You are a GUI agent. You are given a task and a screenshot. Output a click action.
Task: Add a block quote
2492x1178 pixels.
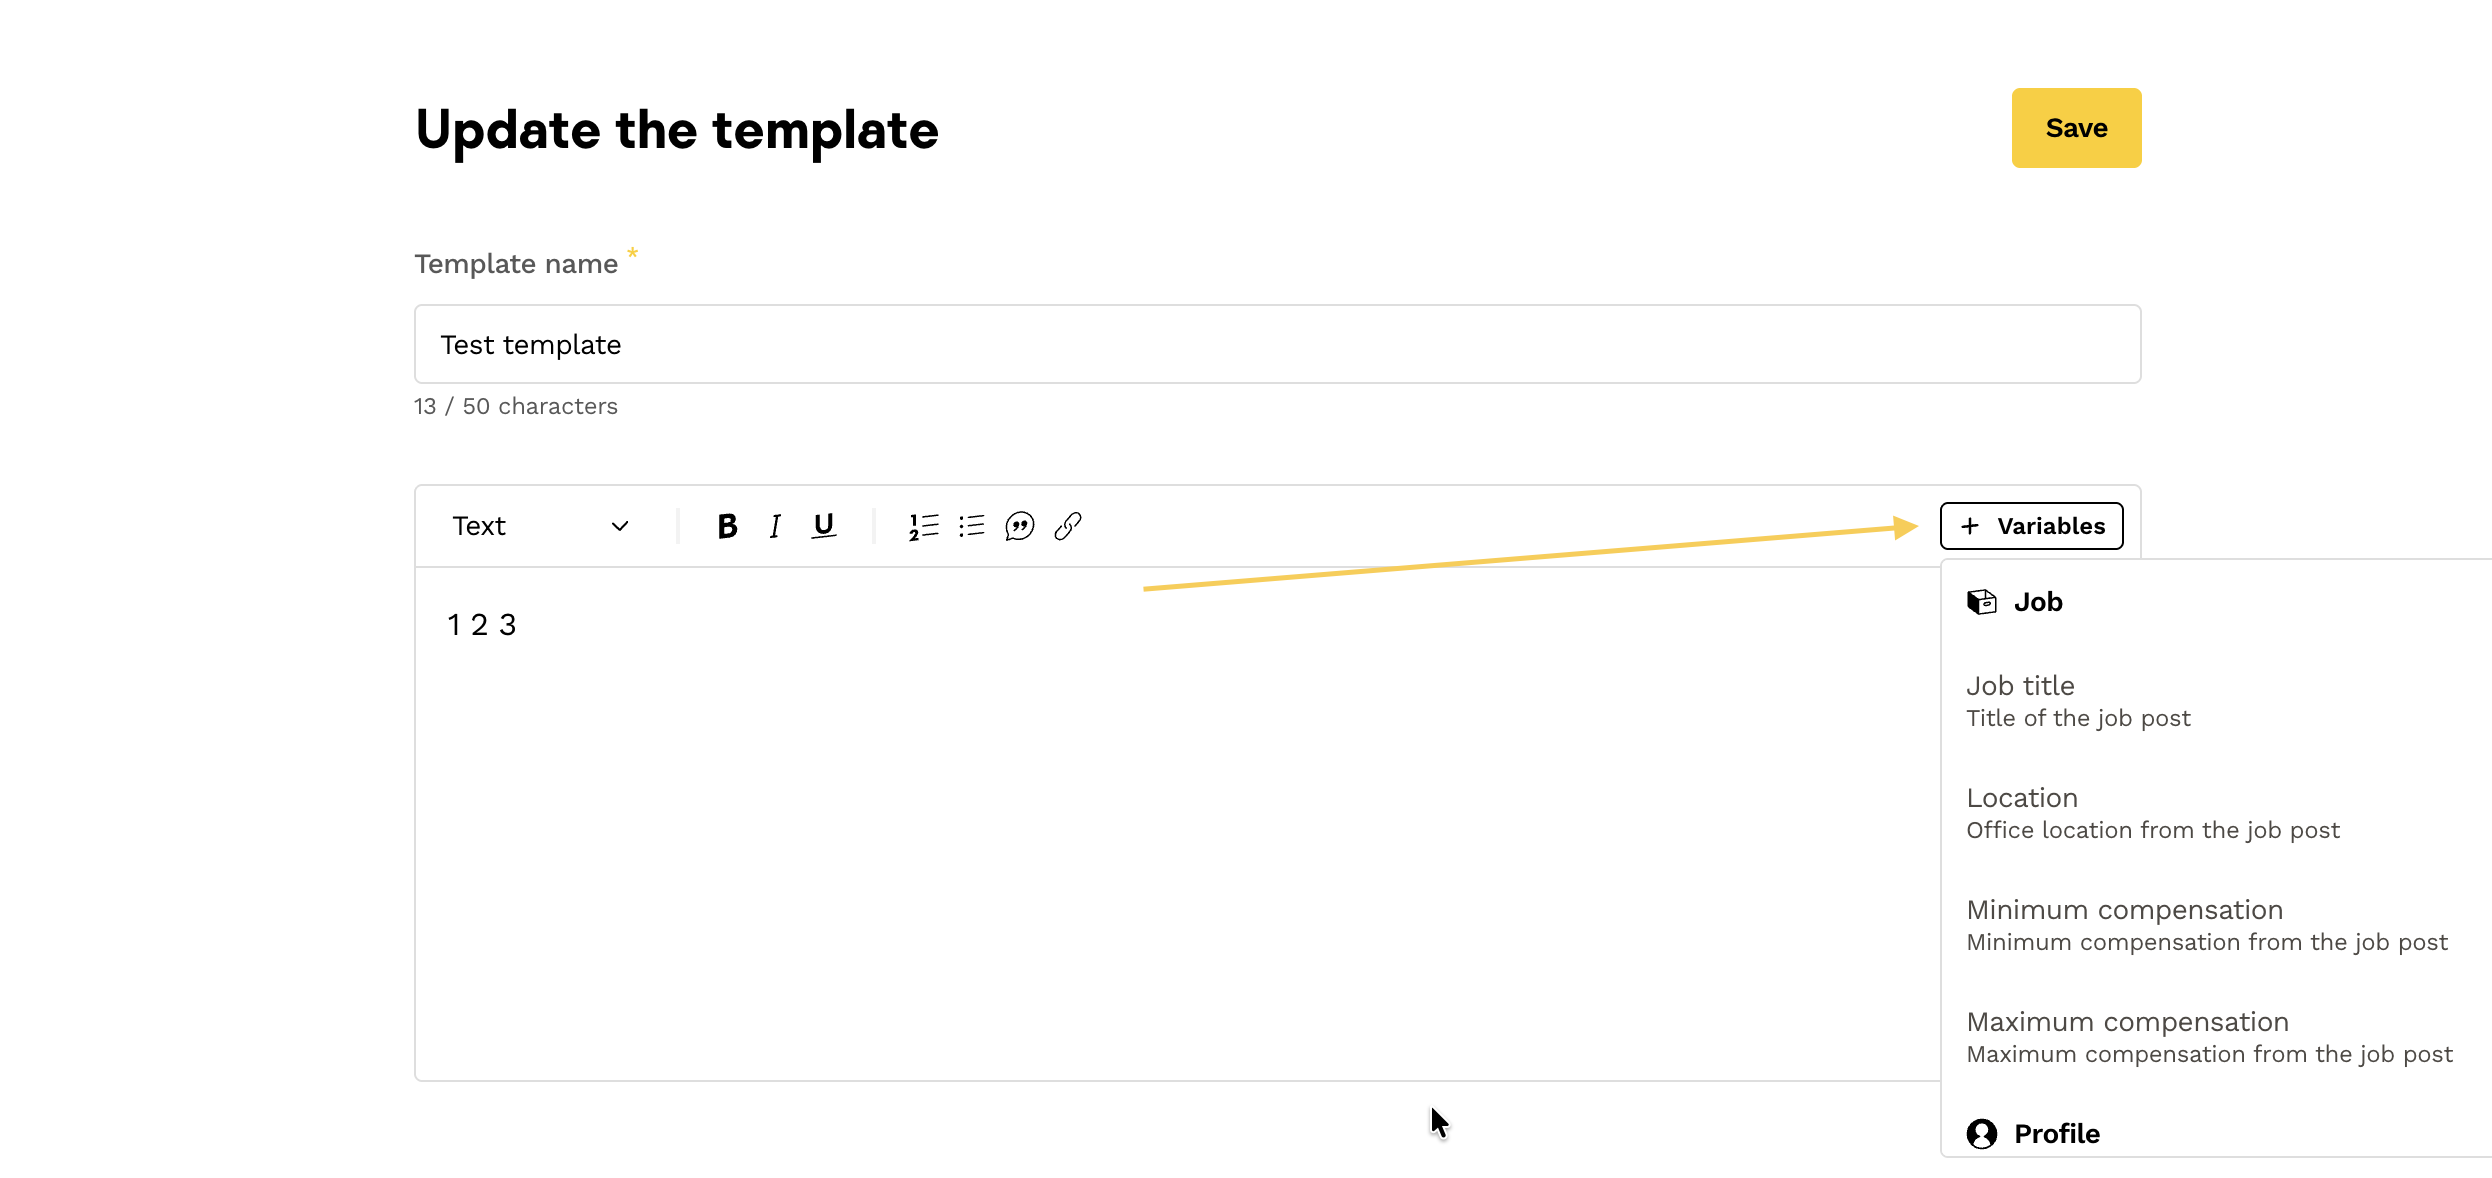tap(1019, 526)
